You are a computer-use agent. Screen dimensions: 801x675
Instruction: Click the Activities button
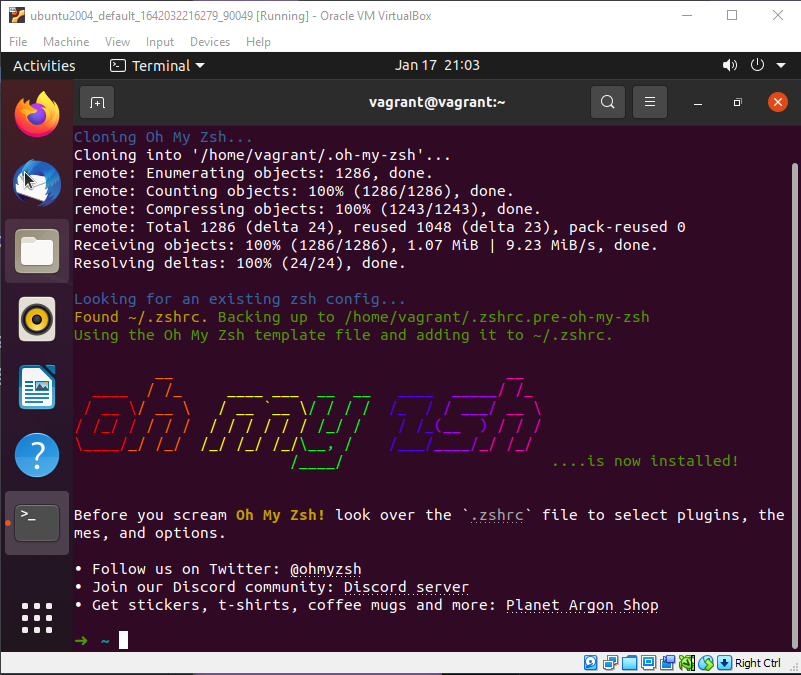[x=44, y=66]
